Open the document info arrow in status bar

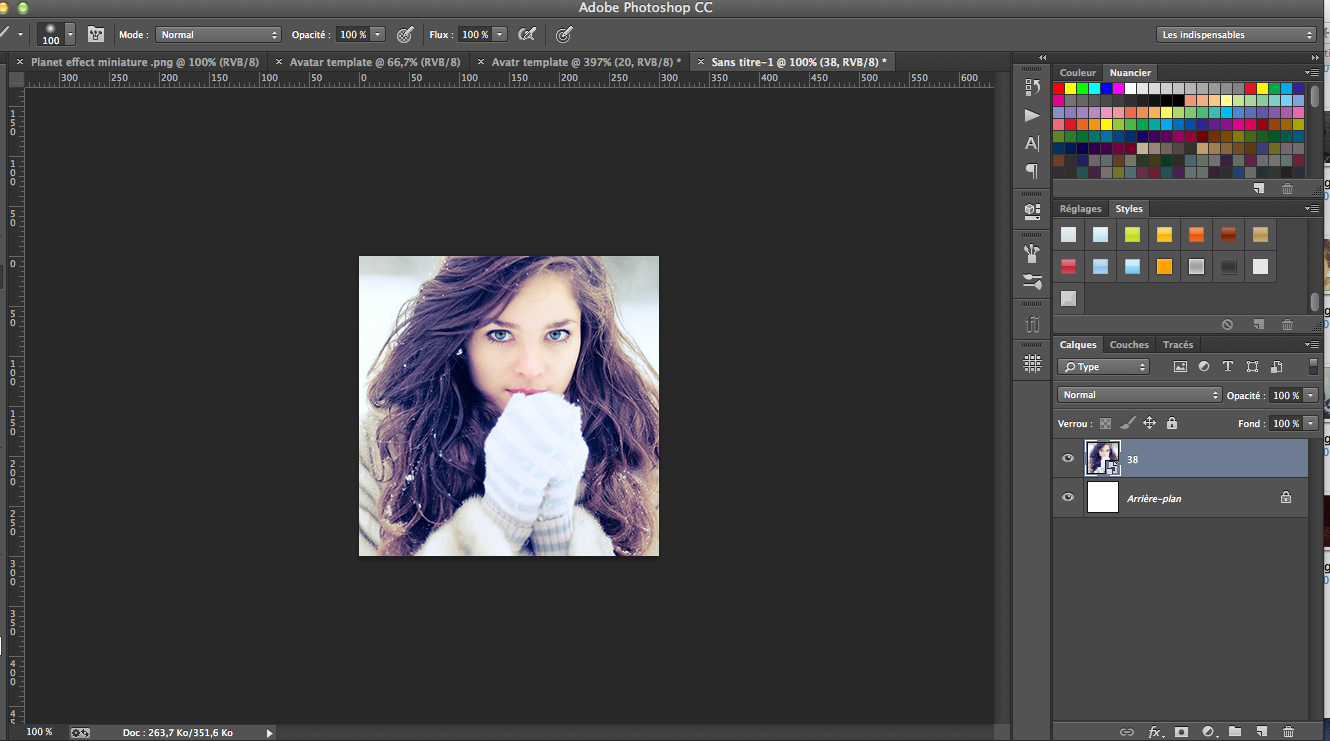click(x=269, y=733)
